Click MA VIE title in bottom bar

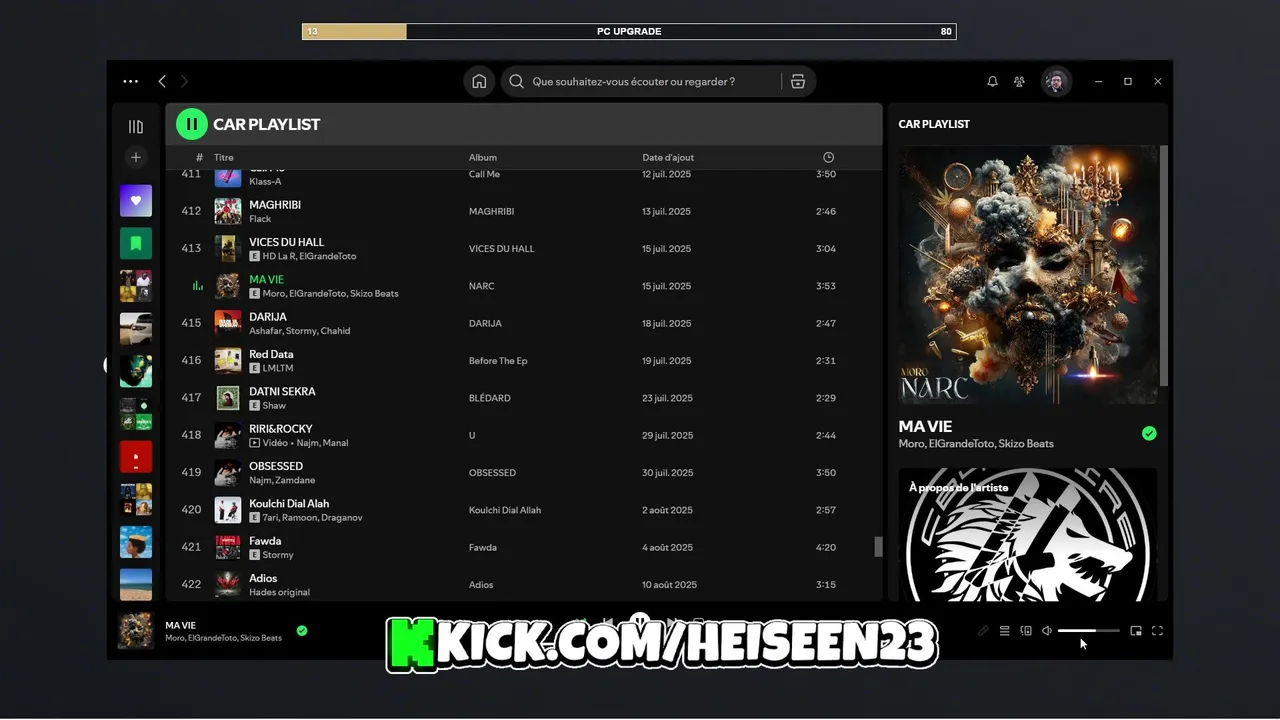pyautogui.click(x=180, y=625)
